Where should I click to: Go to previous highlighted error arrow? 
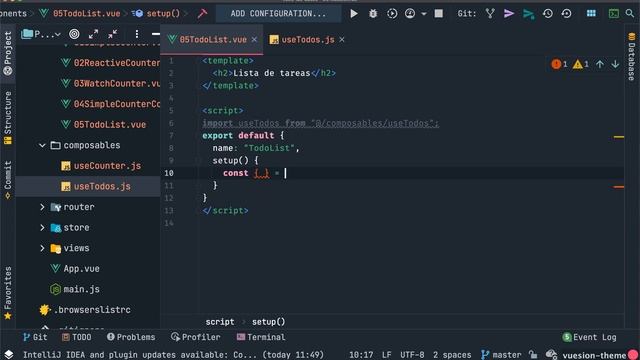pos(600,64)
